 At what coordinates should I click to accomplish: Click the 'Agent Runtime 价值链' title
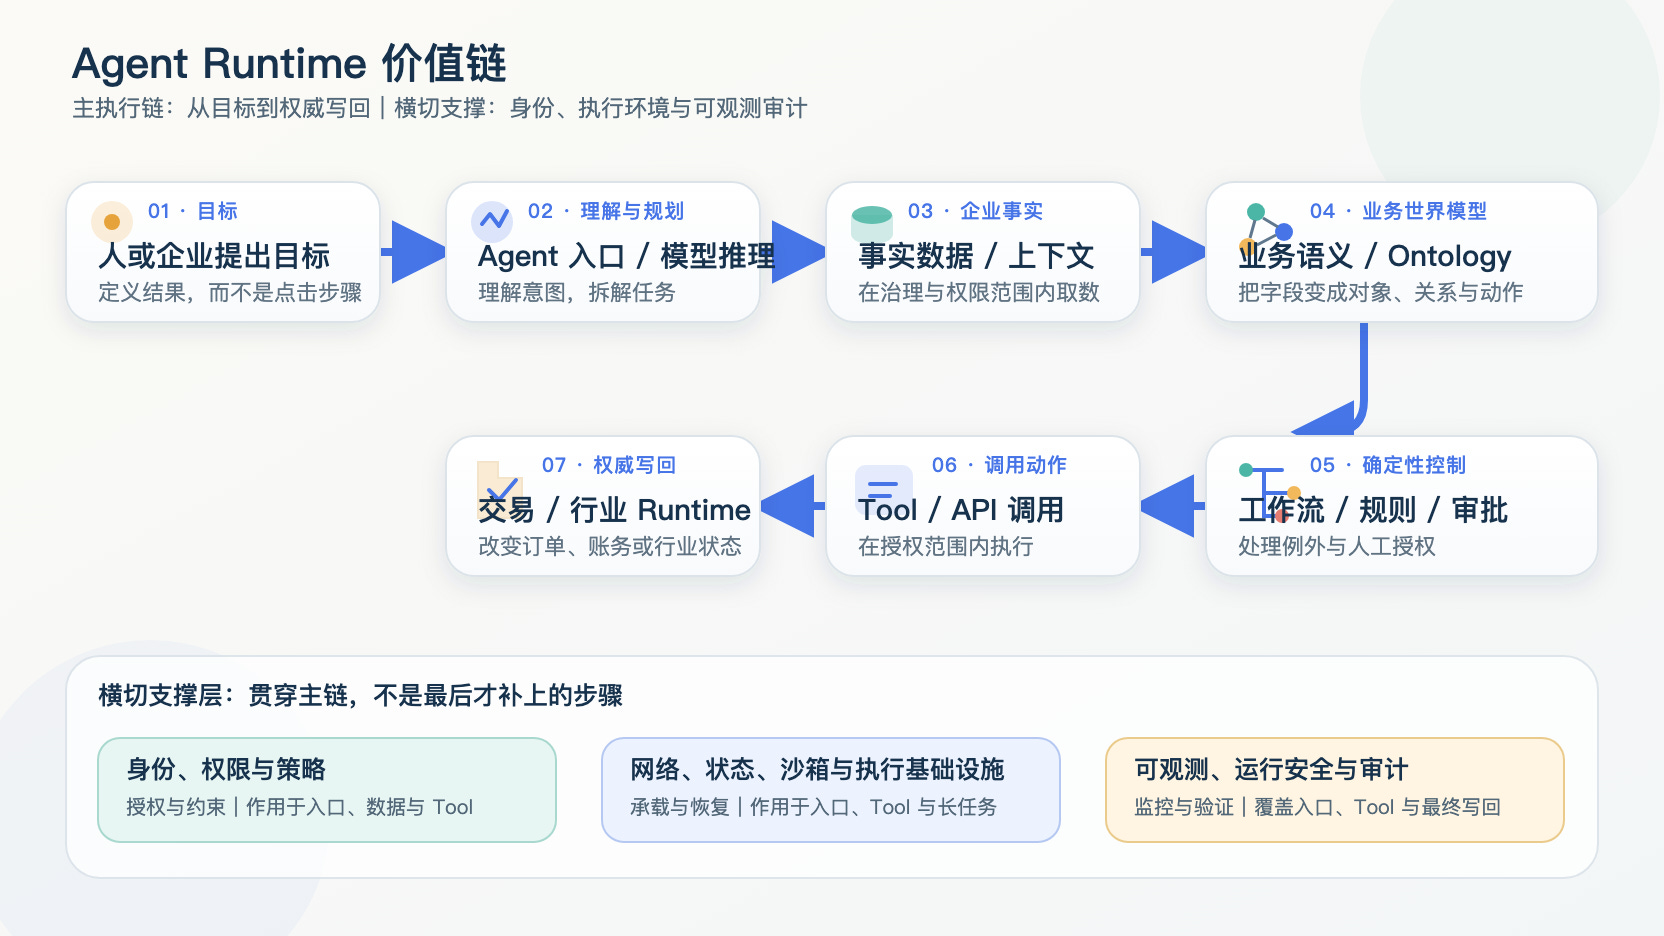click(x=290, y=63)
